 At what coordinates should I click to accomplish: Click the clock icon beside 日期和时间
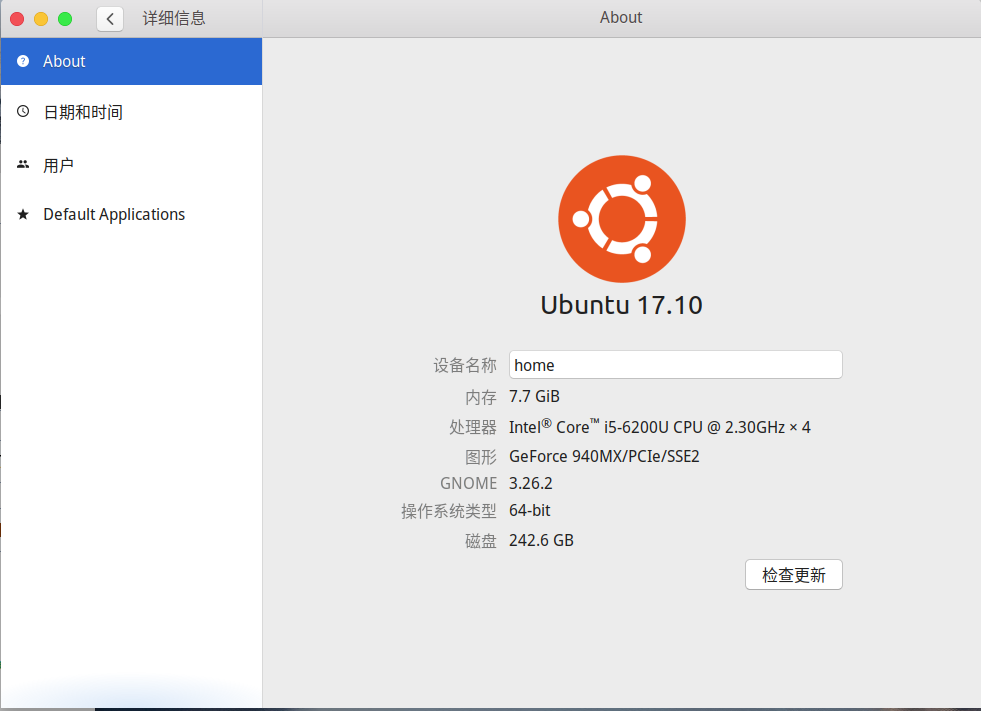click(x=23, y=111)
